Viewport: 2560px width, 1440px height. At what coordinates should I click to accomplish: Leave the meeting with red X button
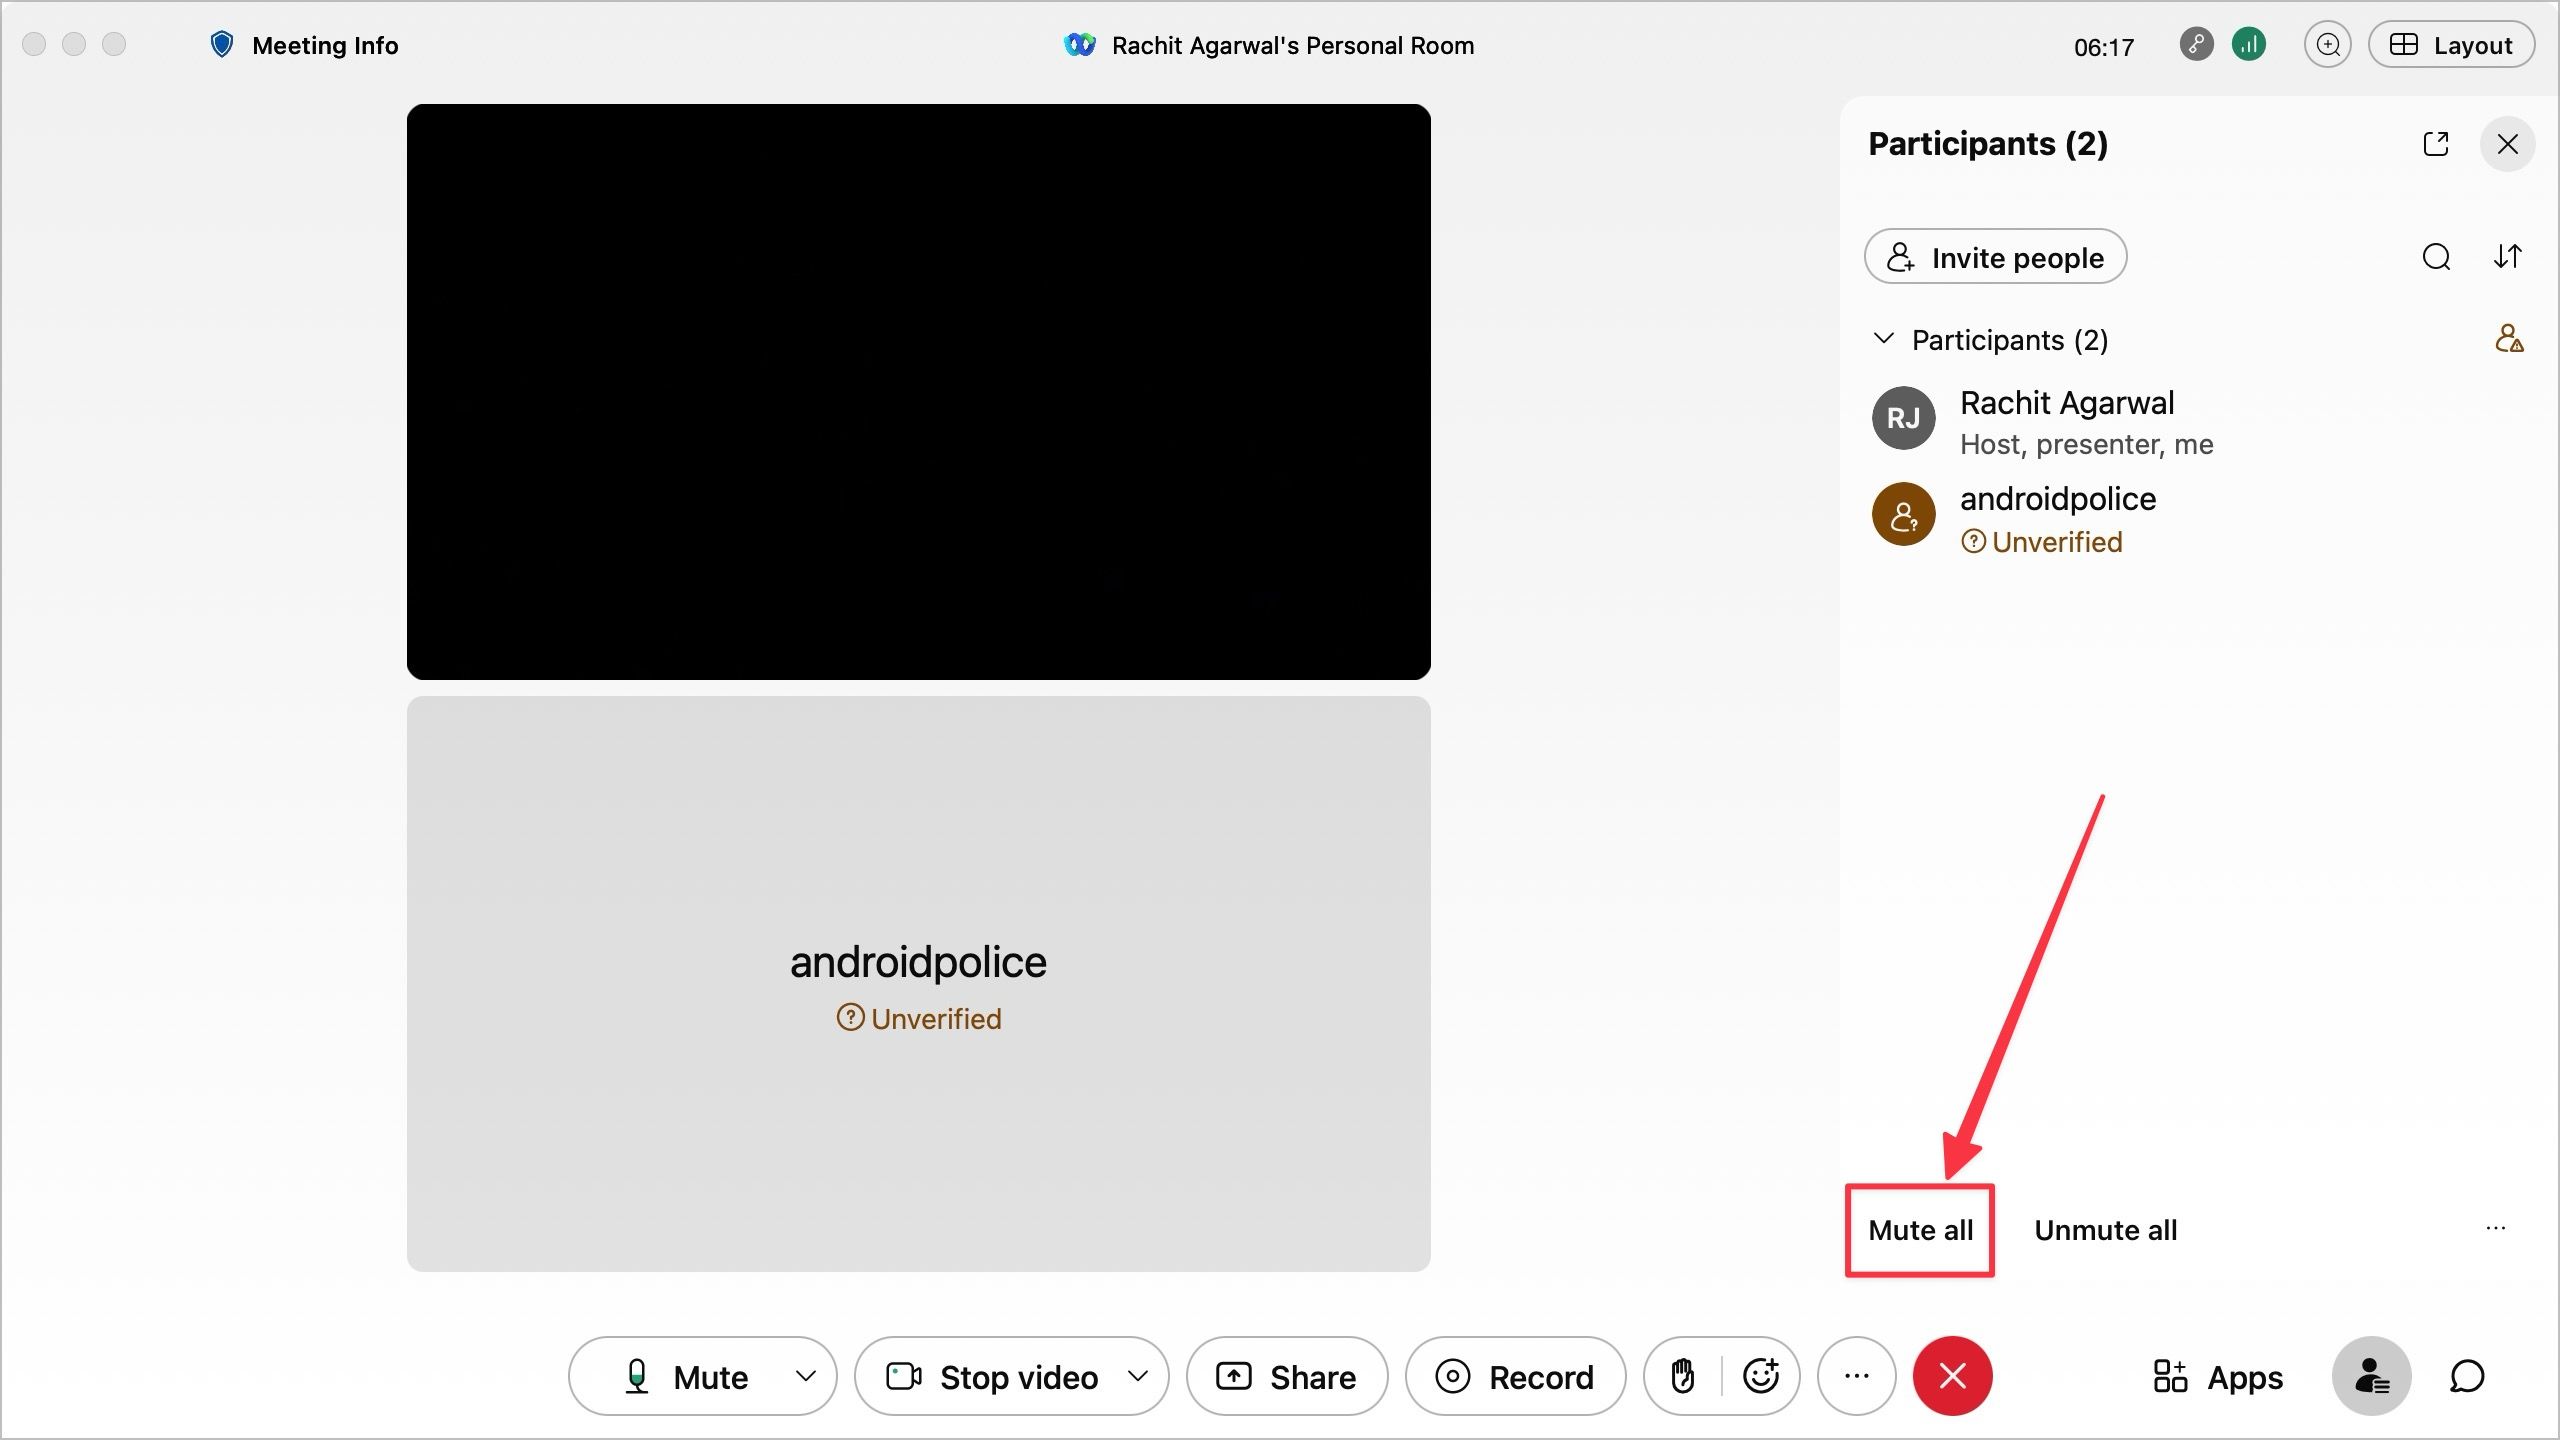[x=1952, y=1376]
